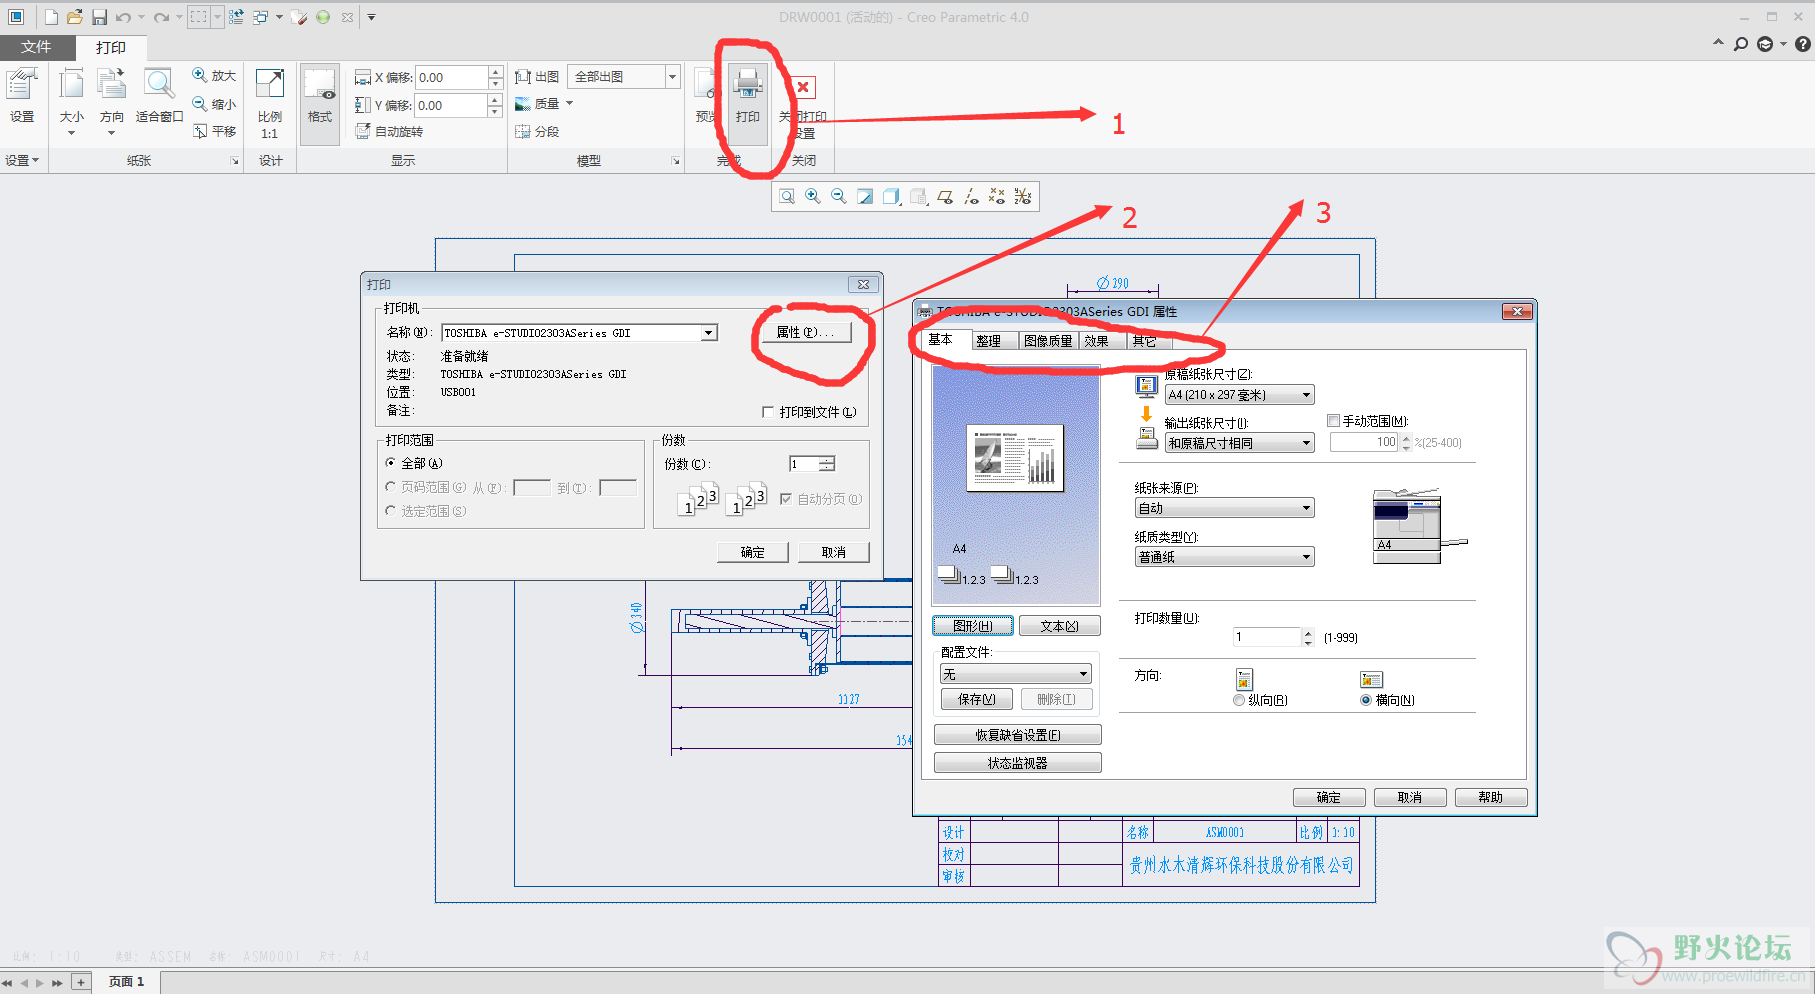Click Zoom In icon in graphics toolbar

(813, 197)
